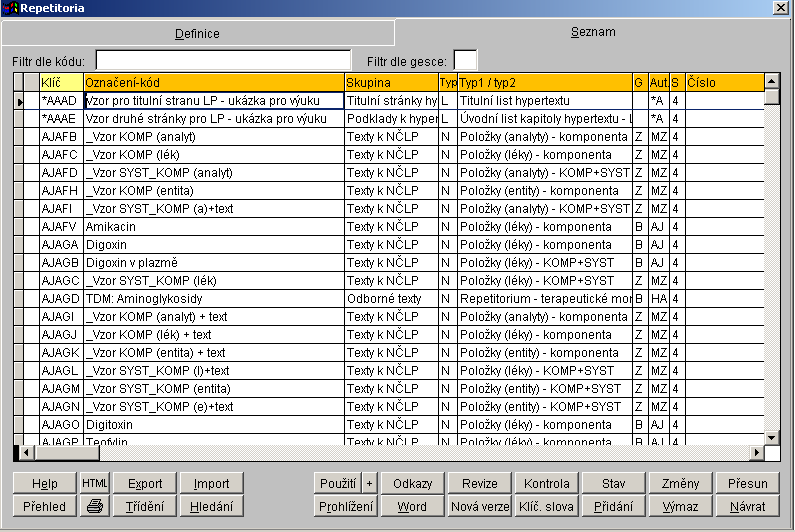Open the Seznam tab
The height and width of the screenshot is (532, 795).
point(593,32)
